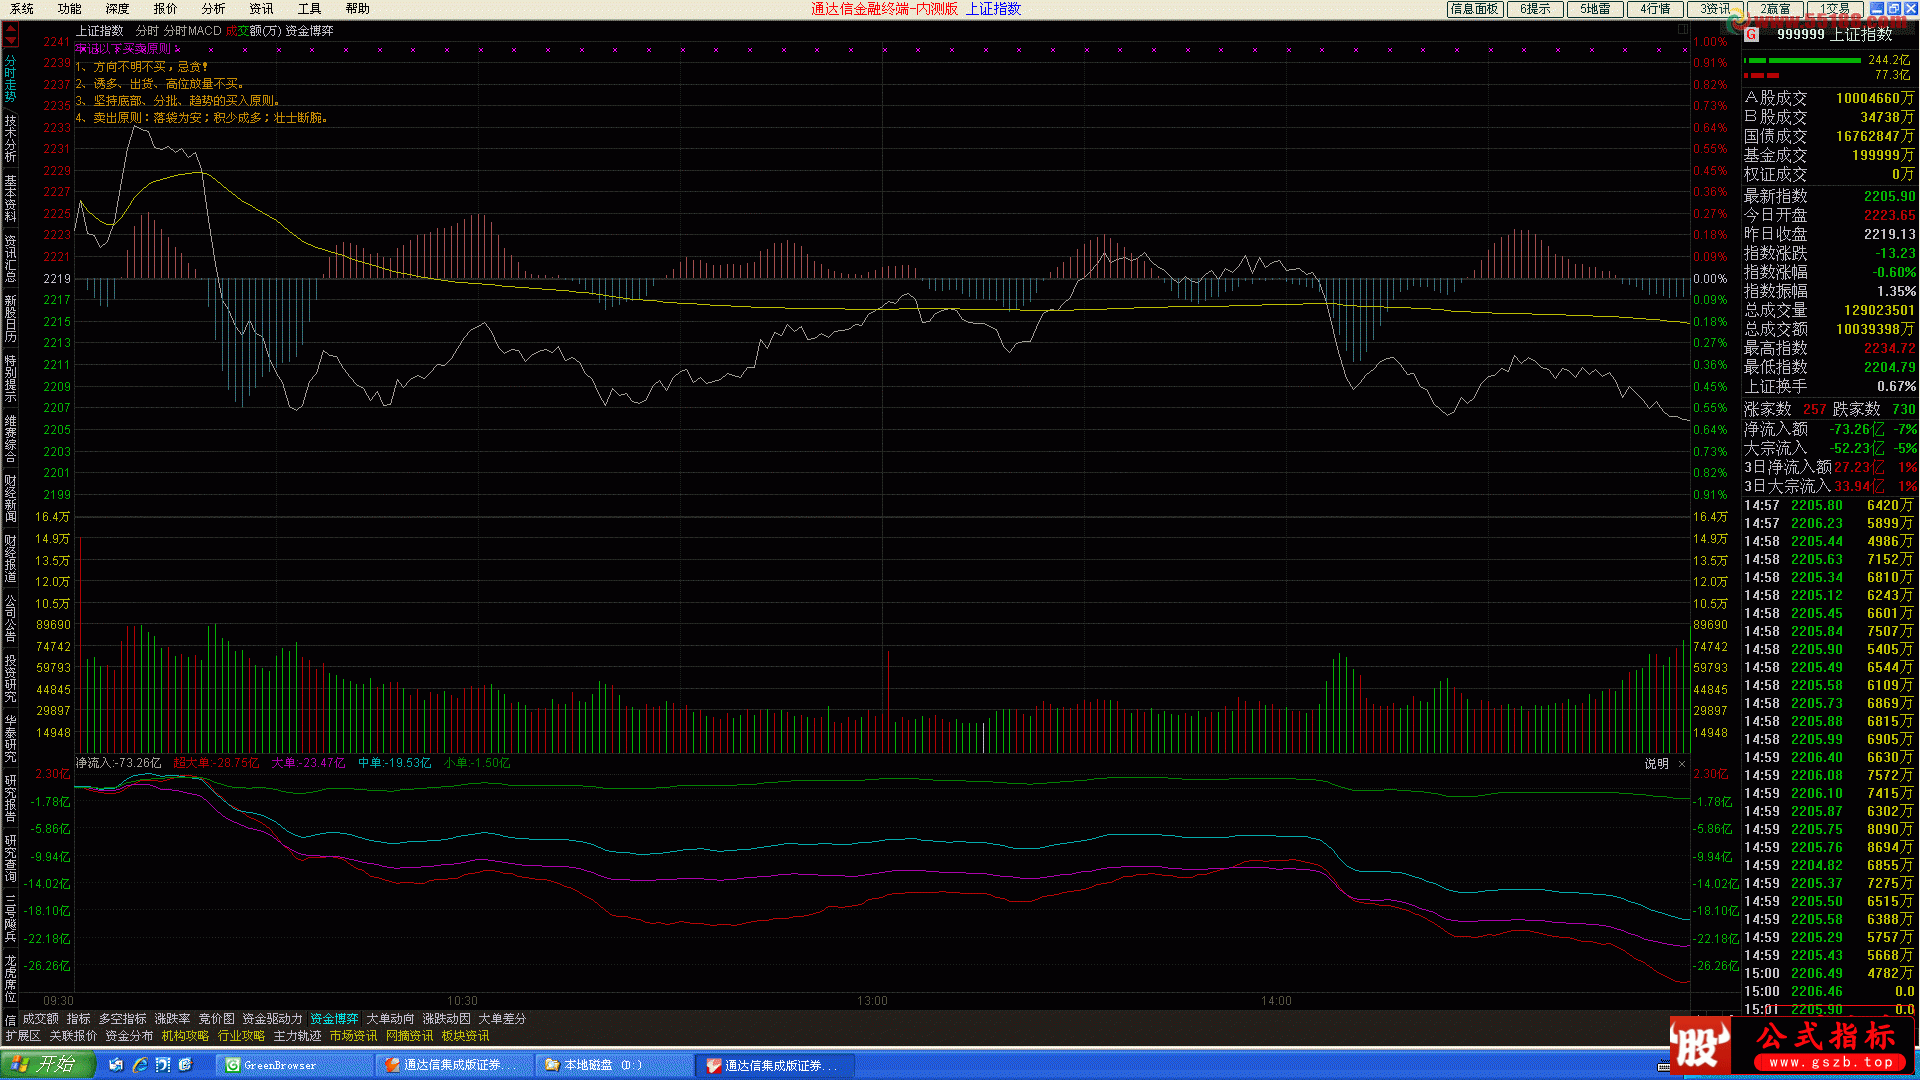Close the 资金博弈 indicator panel with X
The image size is (1920, 1080).
click(x=1682, y=763)
